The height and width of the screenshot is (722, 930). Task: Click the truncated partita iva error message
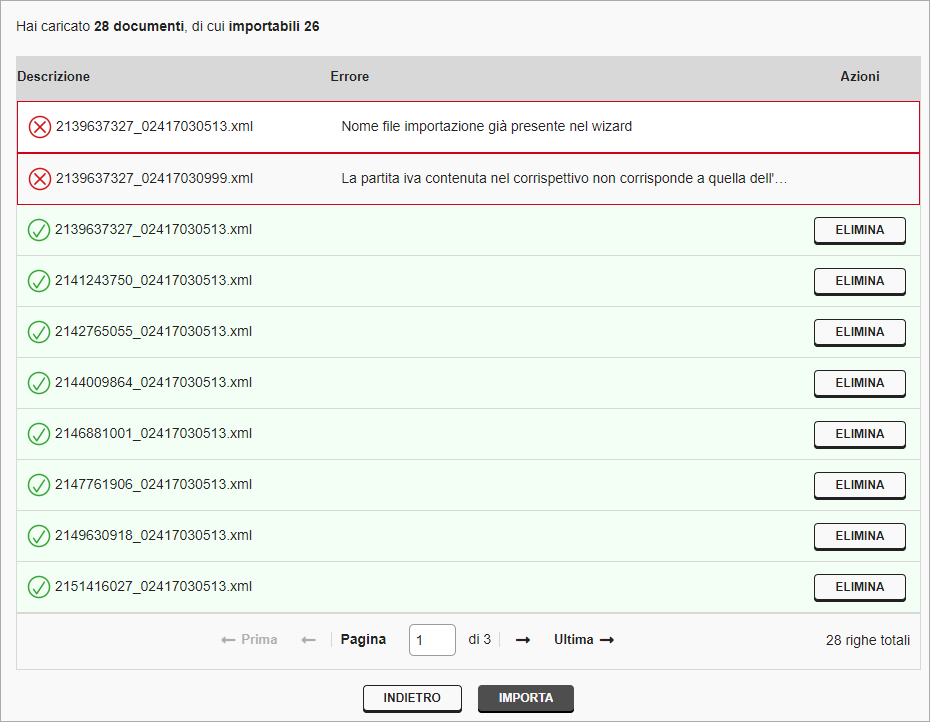564,179
